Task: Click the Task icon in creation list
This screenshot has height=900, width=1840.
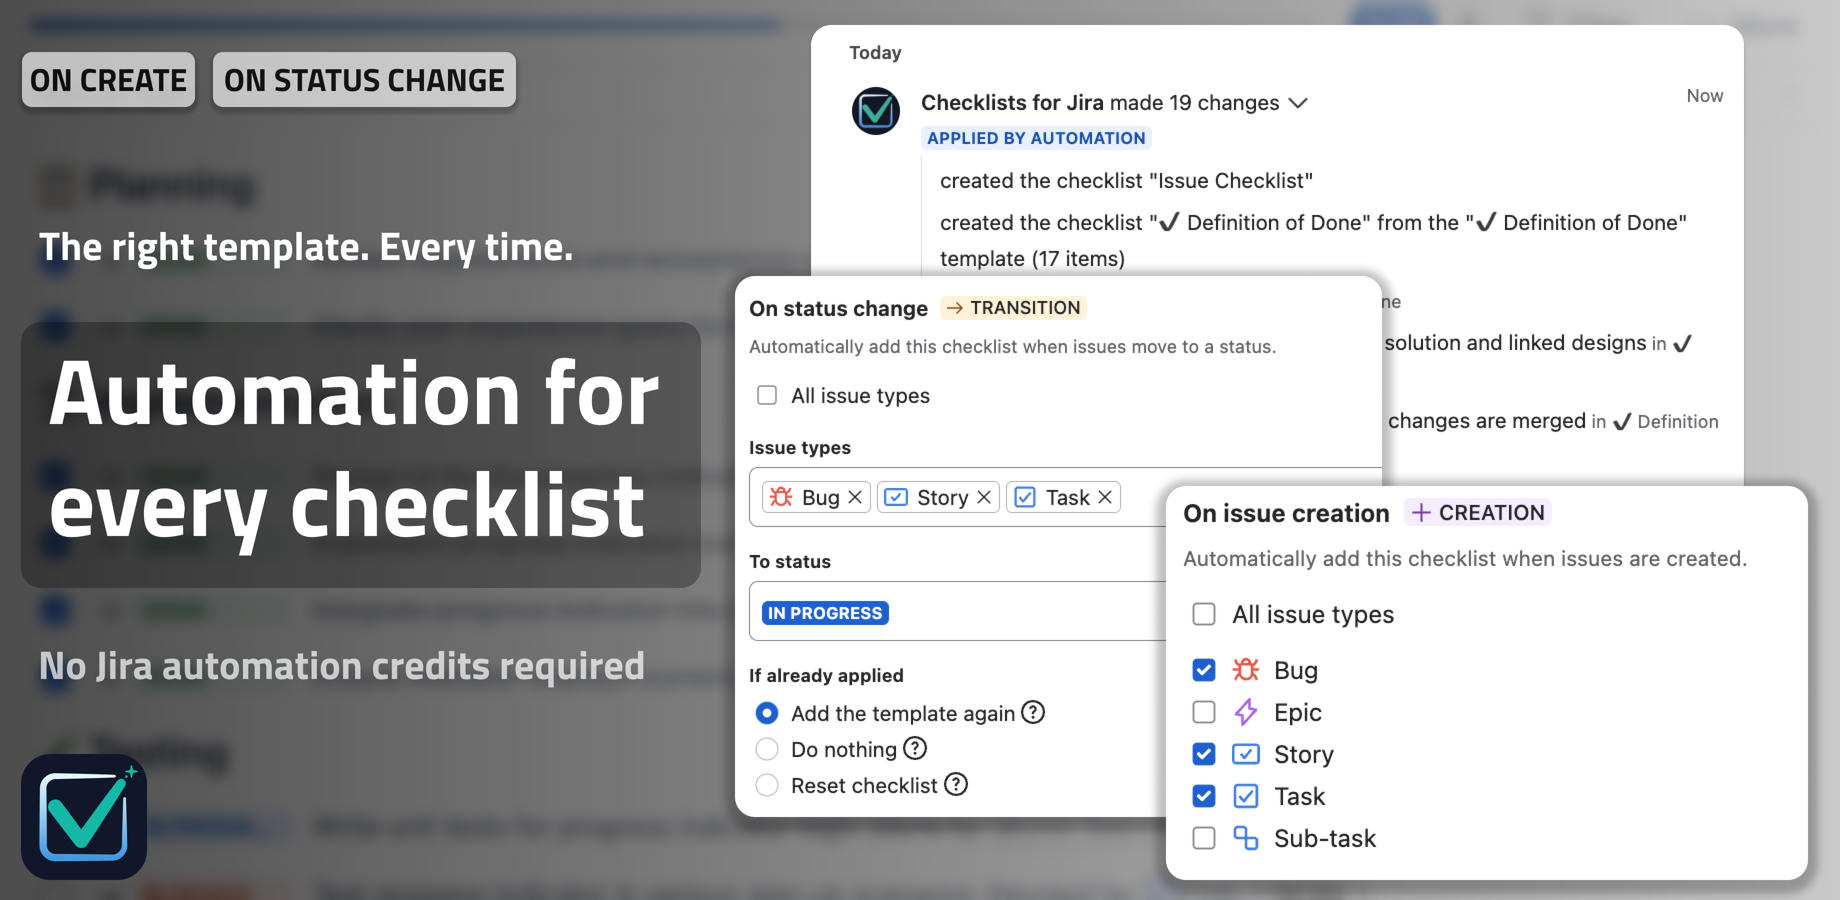Action: 1246,796
